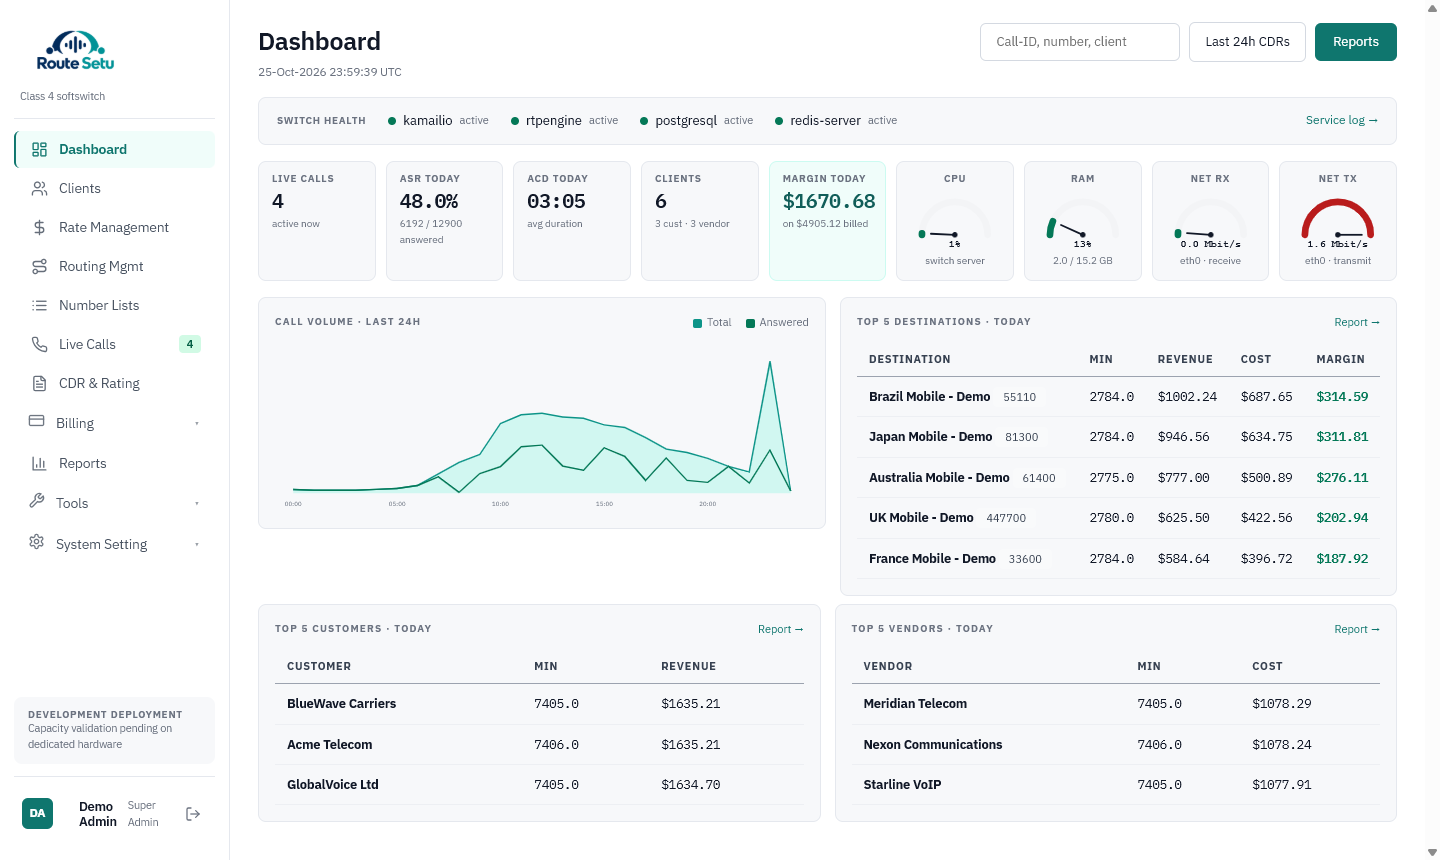1440x860 pixels.
Task: Click the Route Setu logo
Action: (x=75, y=51)
